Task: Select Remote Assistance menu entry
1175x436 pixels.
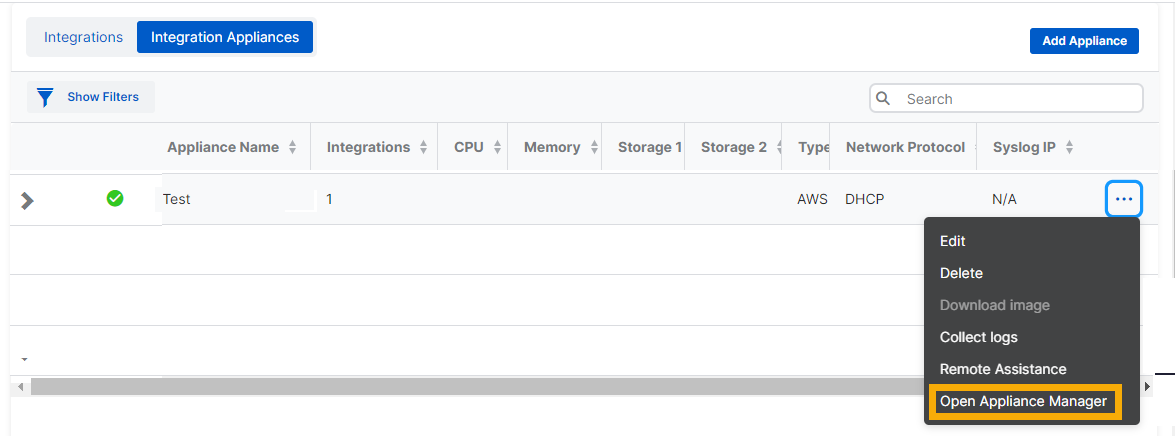Action: pos(1003,369)
